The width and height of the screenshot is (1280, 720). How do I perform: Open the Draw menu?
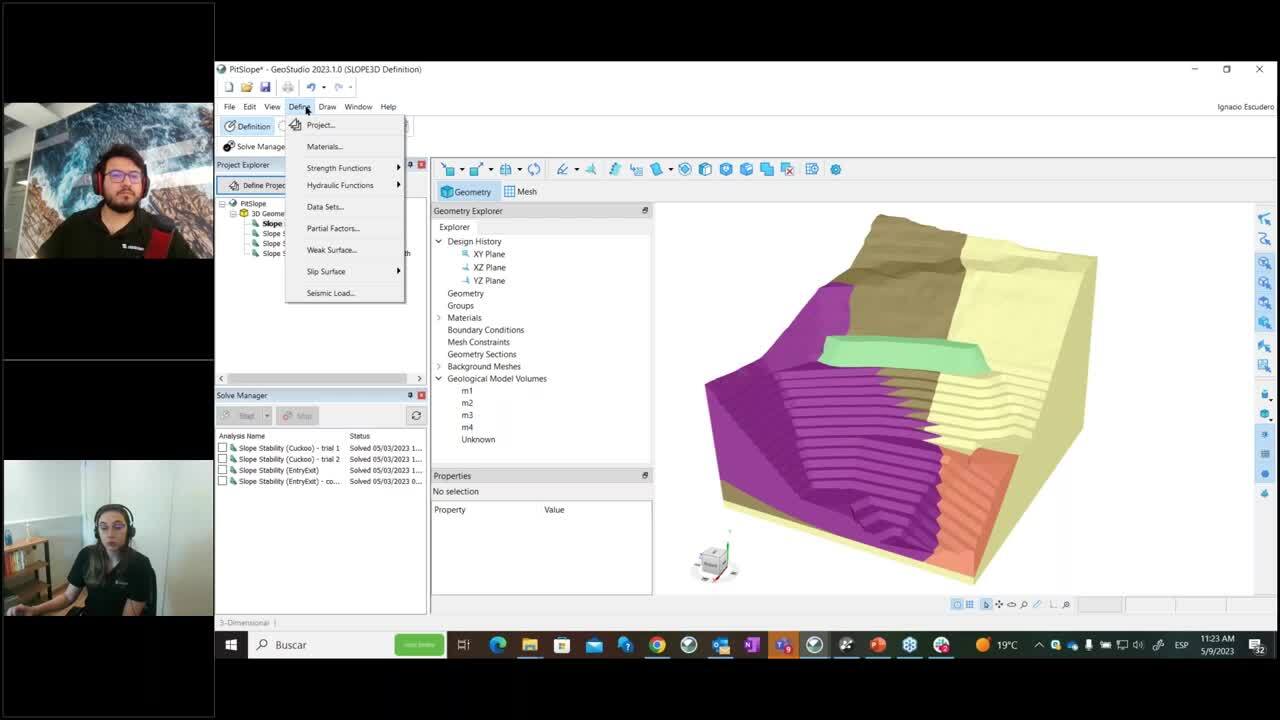[x=327, y=107]
